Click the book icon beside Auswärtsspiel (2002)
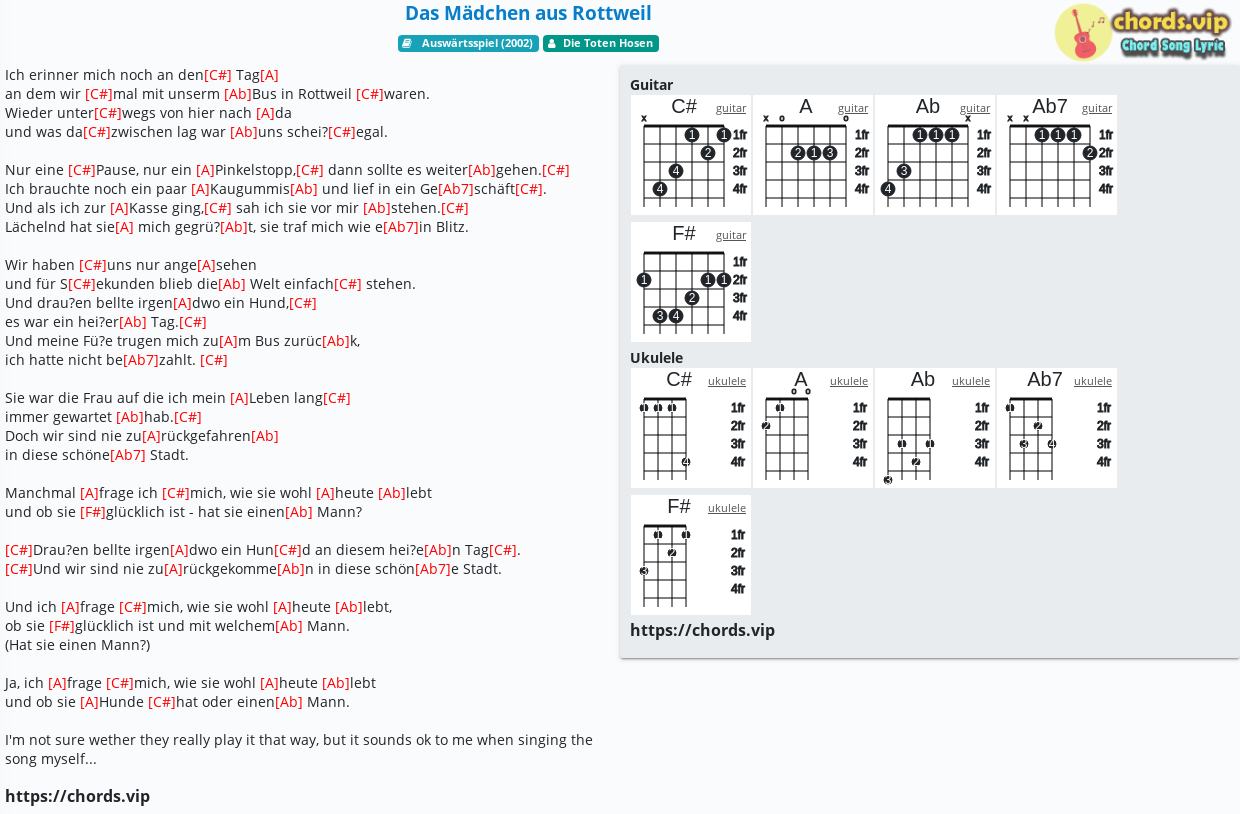Image resolution: width=1240 pixels, height=814 pixels. coord(407,44)
